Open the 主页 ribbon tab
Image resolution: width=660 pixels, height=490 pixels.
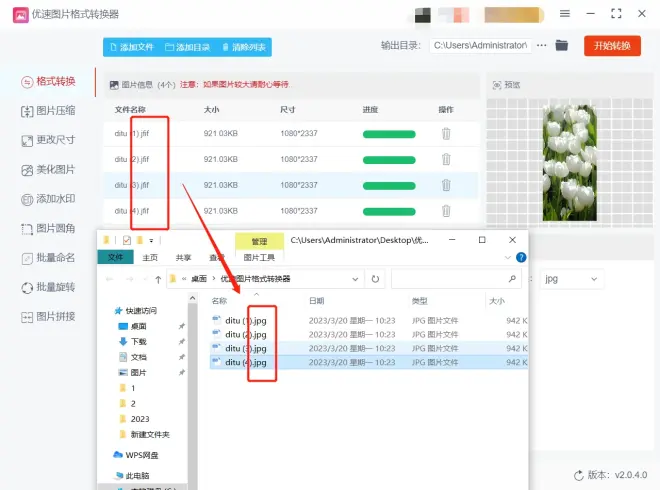click(x=150, y=257)
